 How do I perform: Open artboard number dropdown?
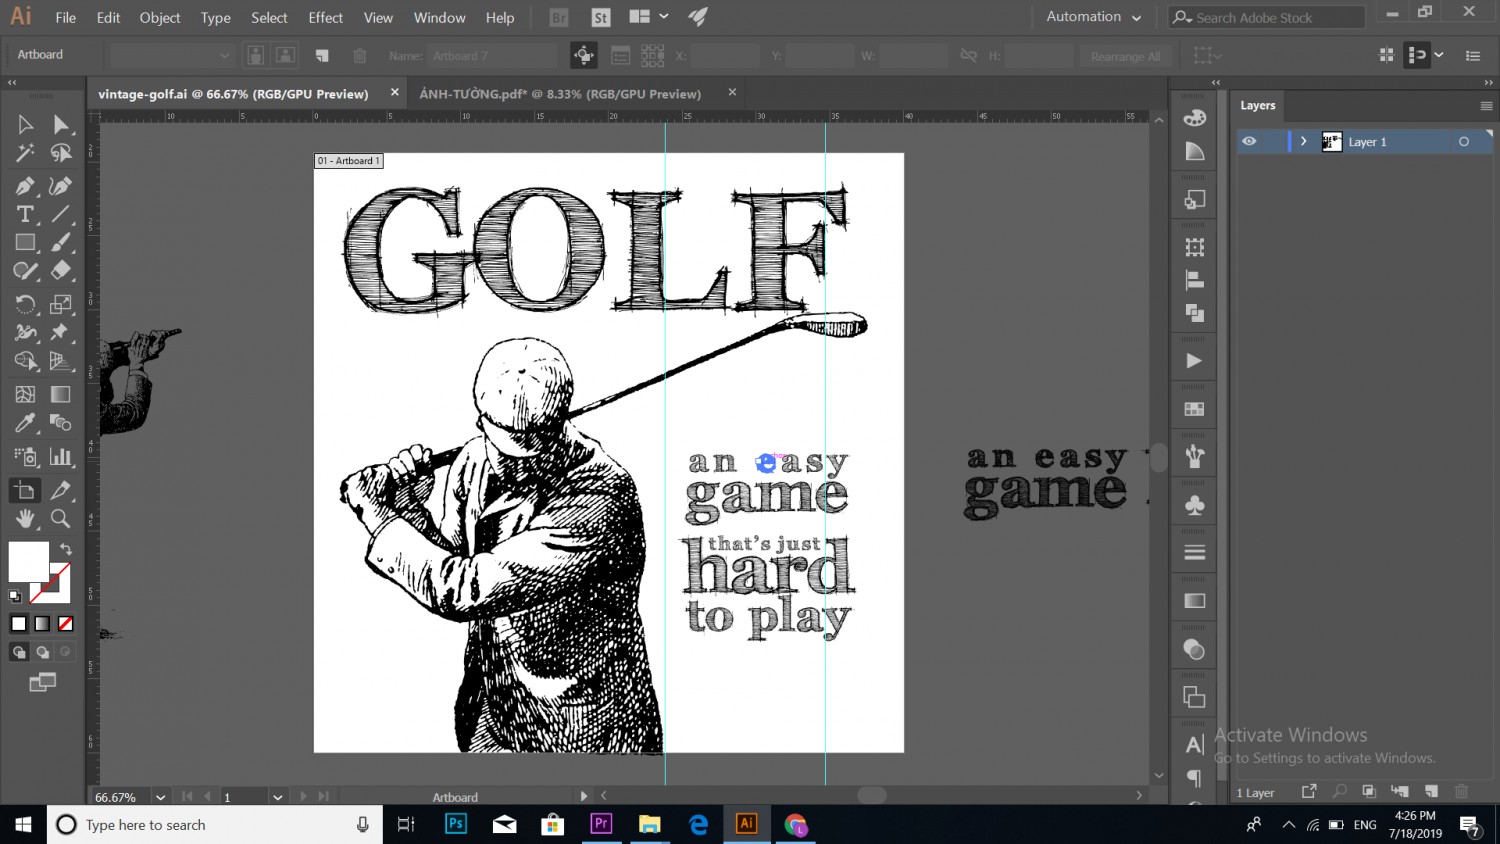[277, 797]
